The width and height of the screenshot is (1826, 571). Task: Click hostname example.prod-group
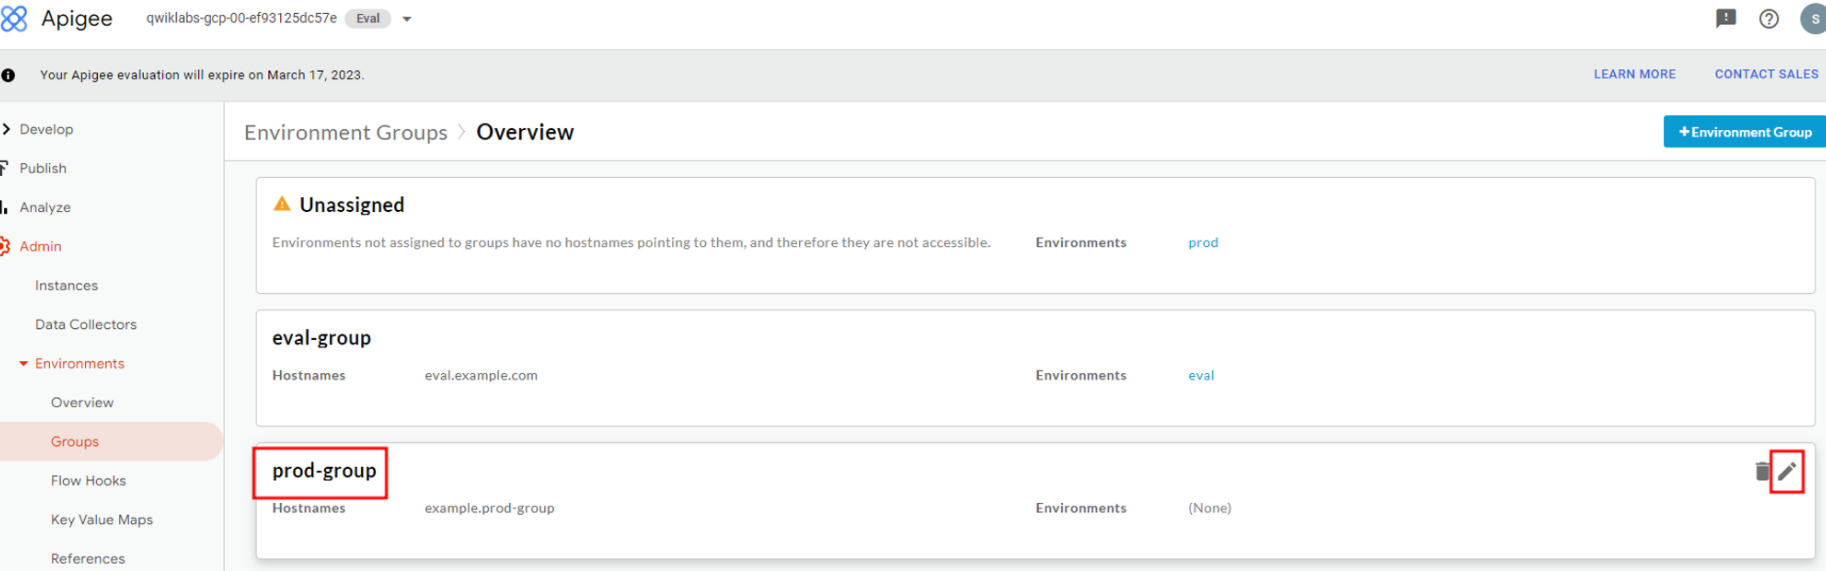(x=489, y=508)
